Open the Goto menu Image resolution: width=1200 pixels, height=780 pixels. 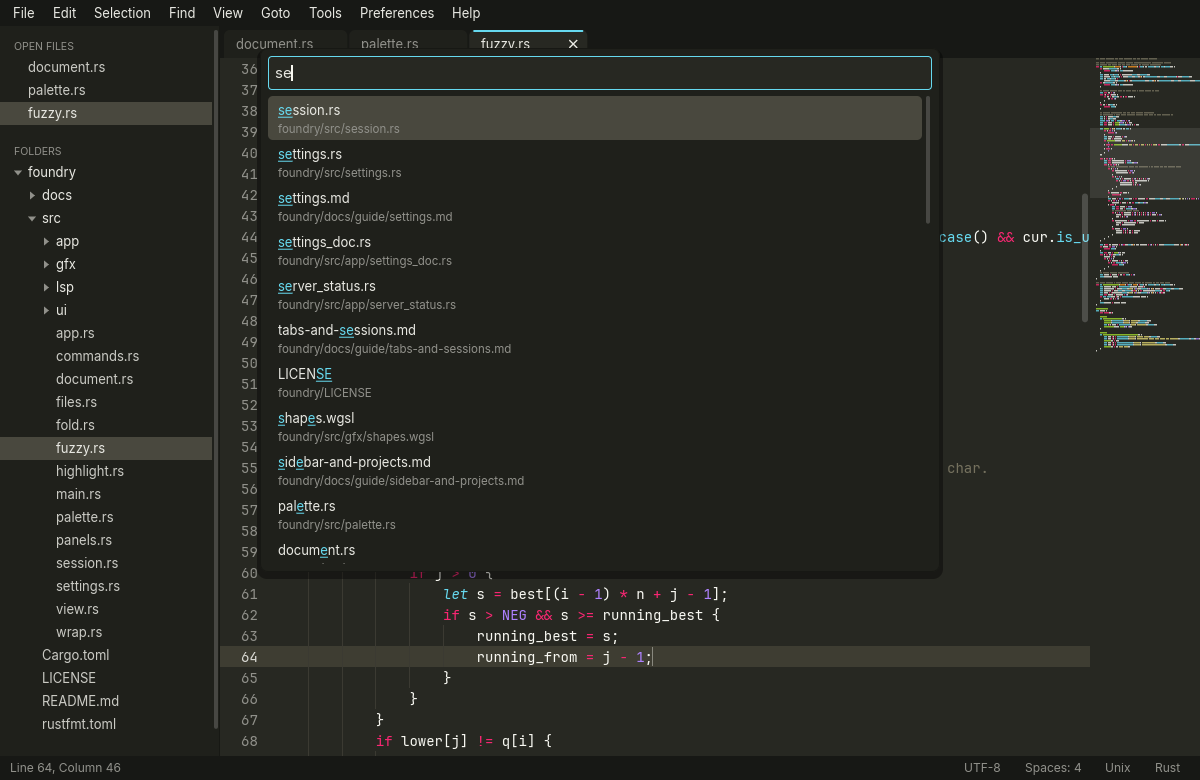point(275,13)
